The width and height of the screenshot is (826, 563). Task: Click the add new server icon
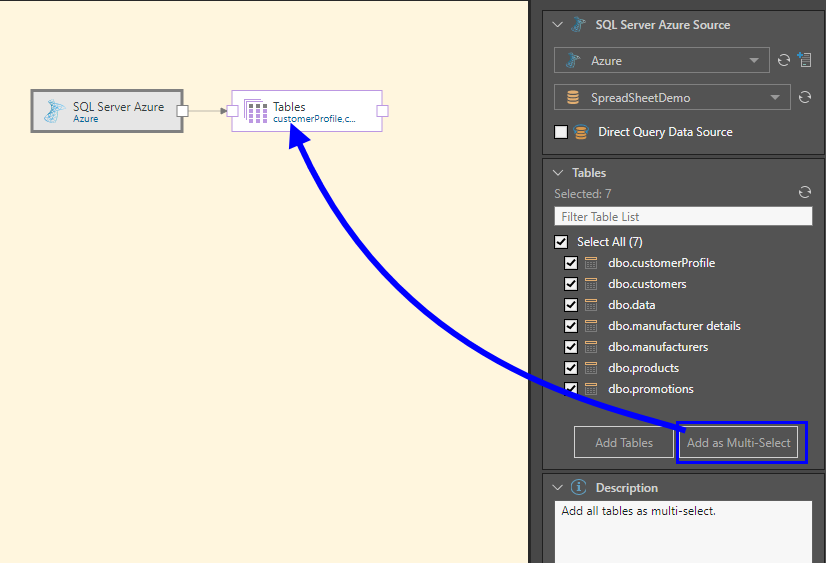click(805, 61)
